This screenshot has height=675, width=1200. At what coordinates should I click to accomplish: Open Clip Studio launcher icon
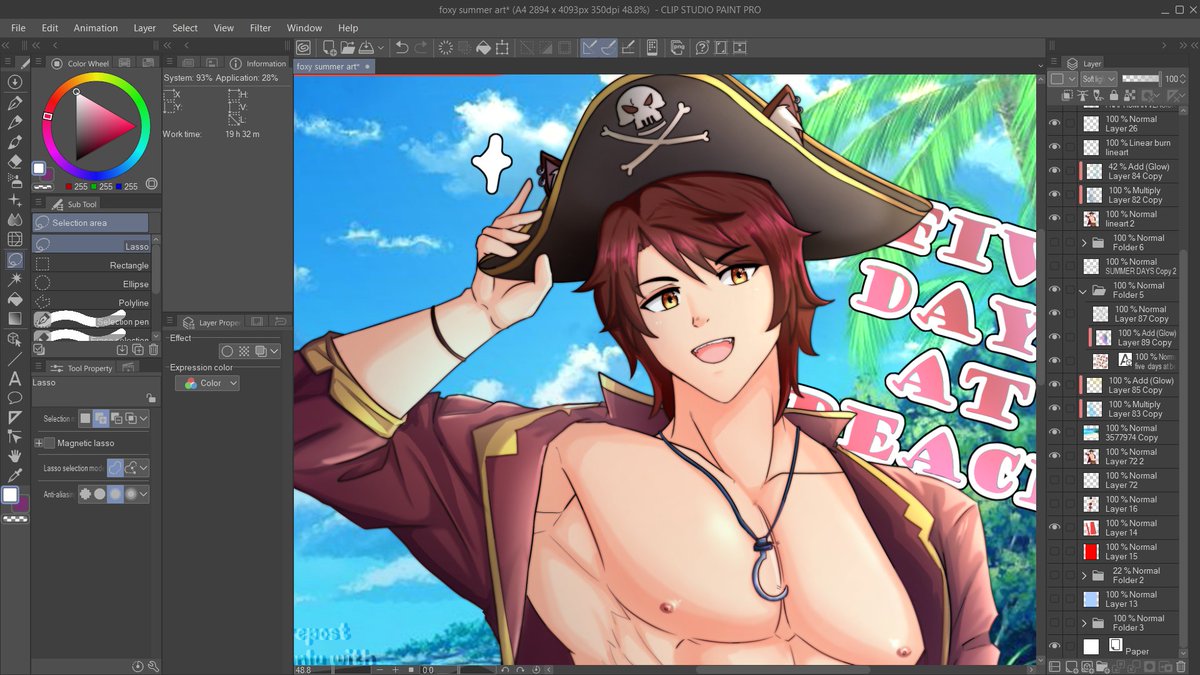coord(303,47)
